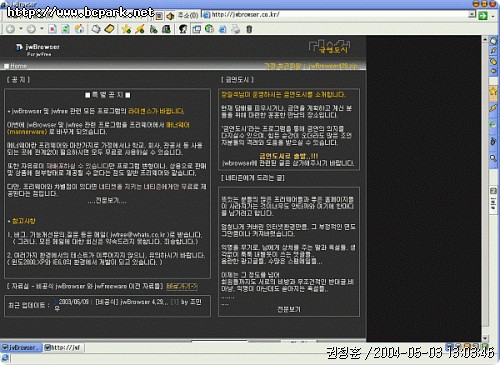This screenshot has width=500, height=365.
Task: Click the trash can toolbar icon
Action: 249,29
